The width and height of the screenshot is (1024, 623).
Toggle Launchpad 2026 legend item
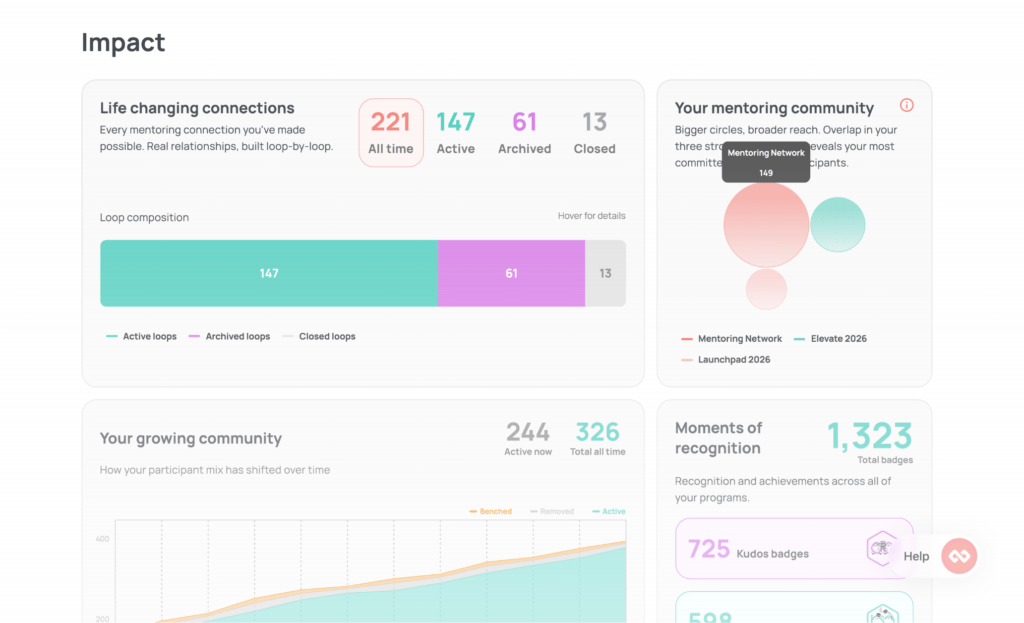coord(726,359)
